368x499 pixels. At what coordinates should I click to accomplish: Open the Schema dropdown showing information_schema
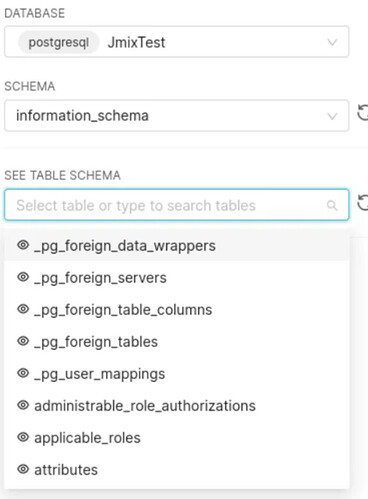(x=177, y=115)
